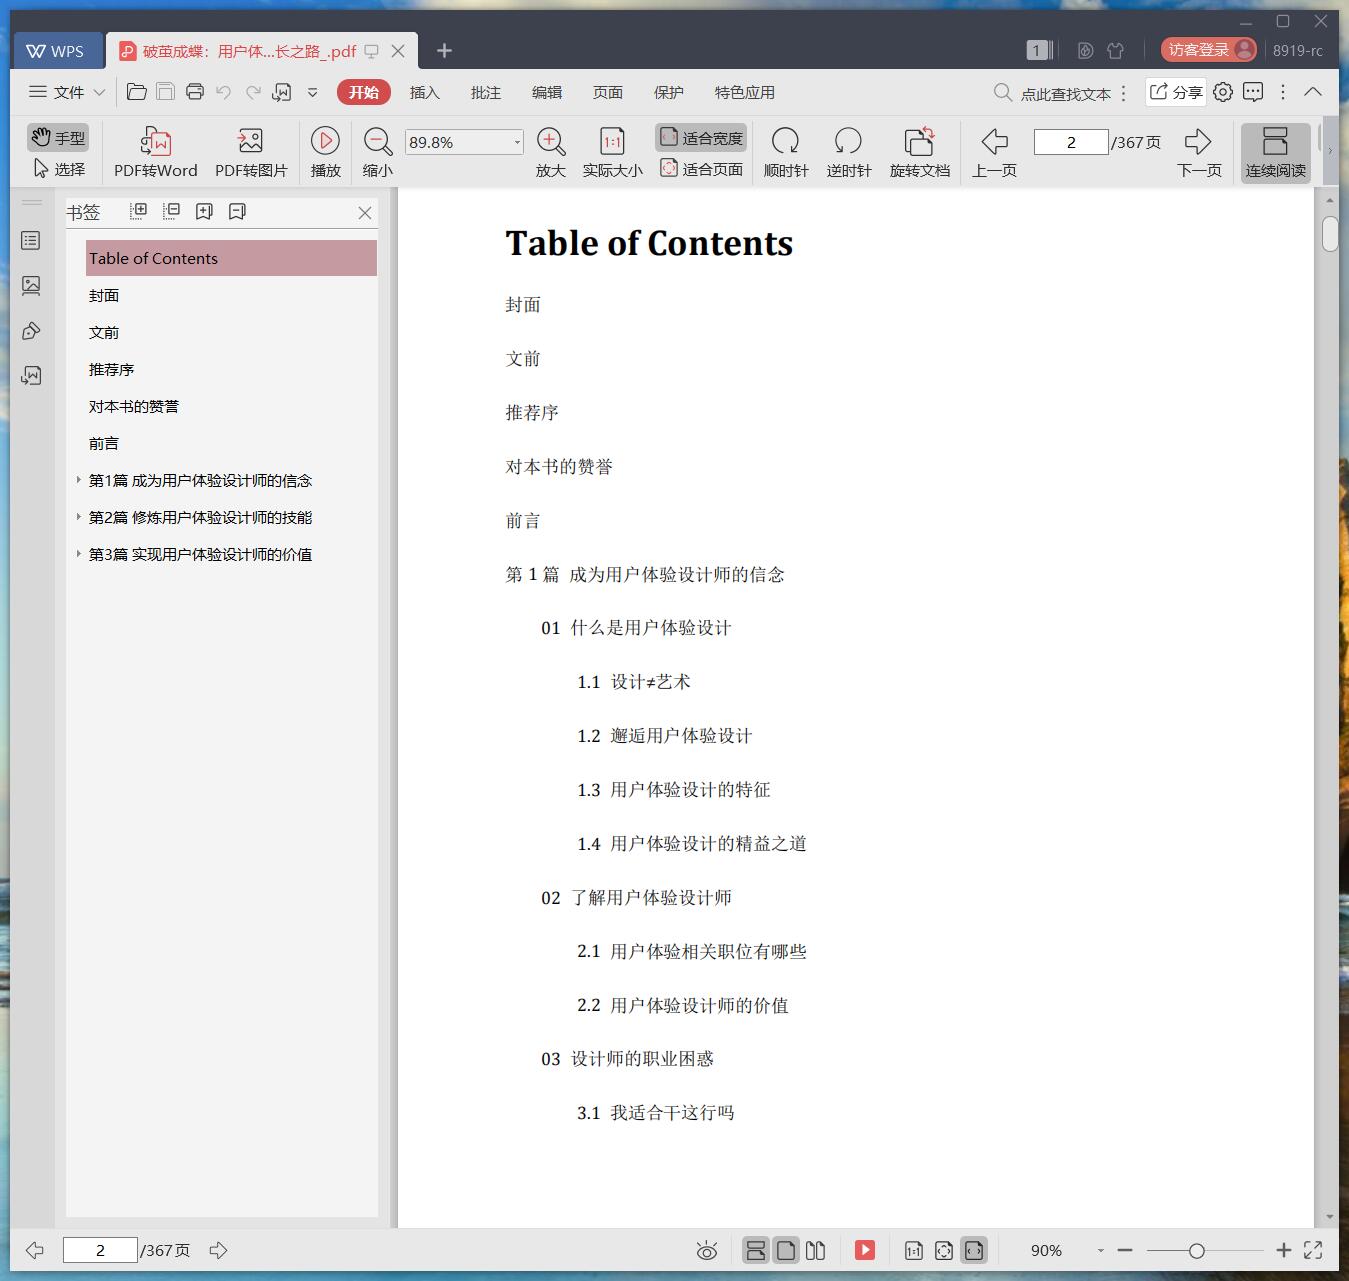Open settings gear icon at top right
This screenshot has height=1281, width=1349.
(x=1223, y=92)
